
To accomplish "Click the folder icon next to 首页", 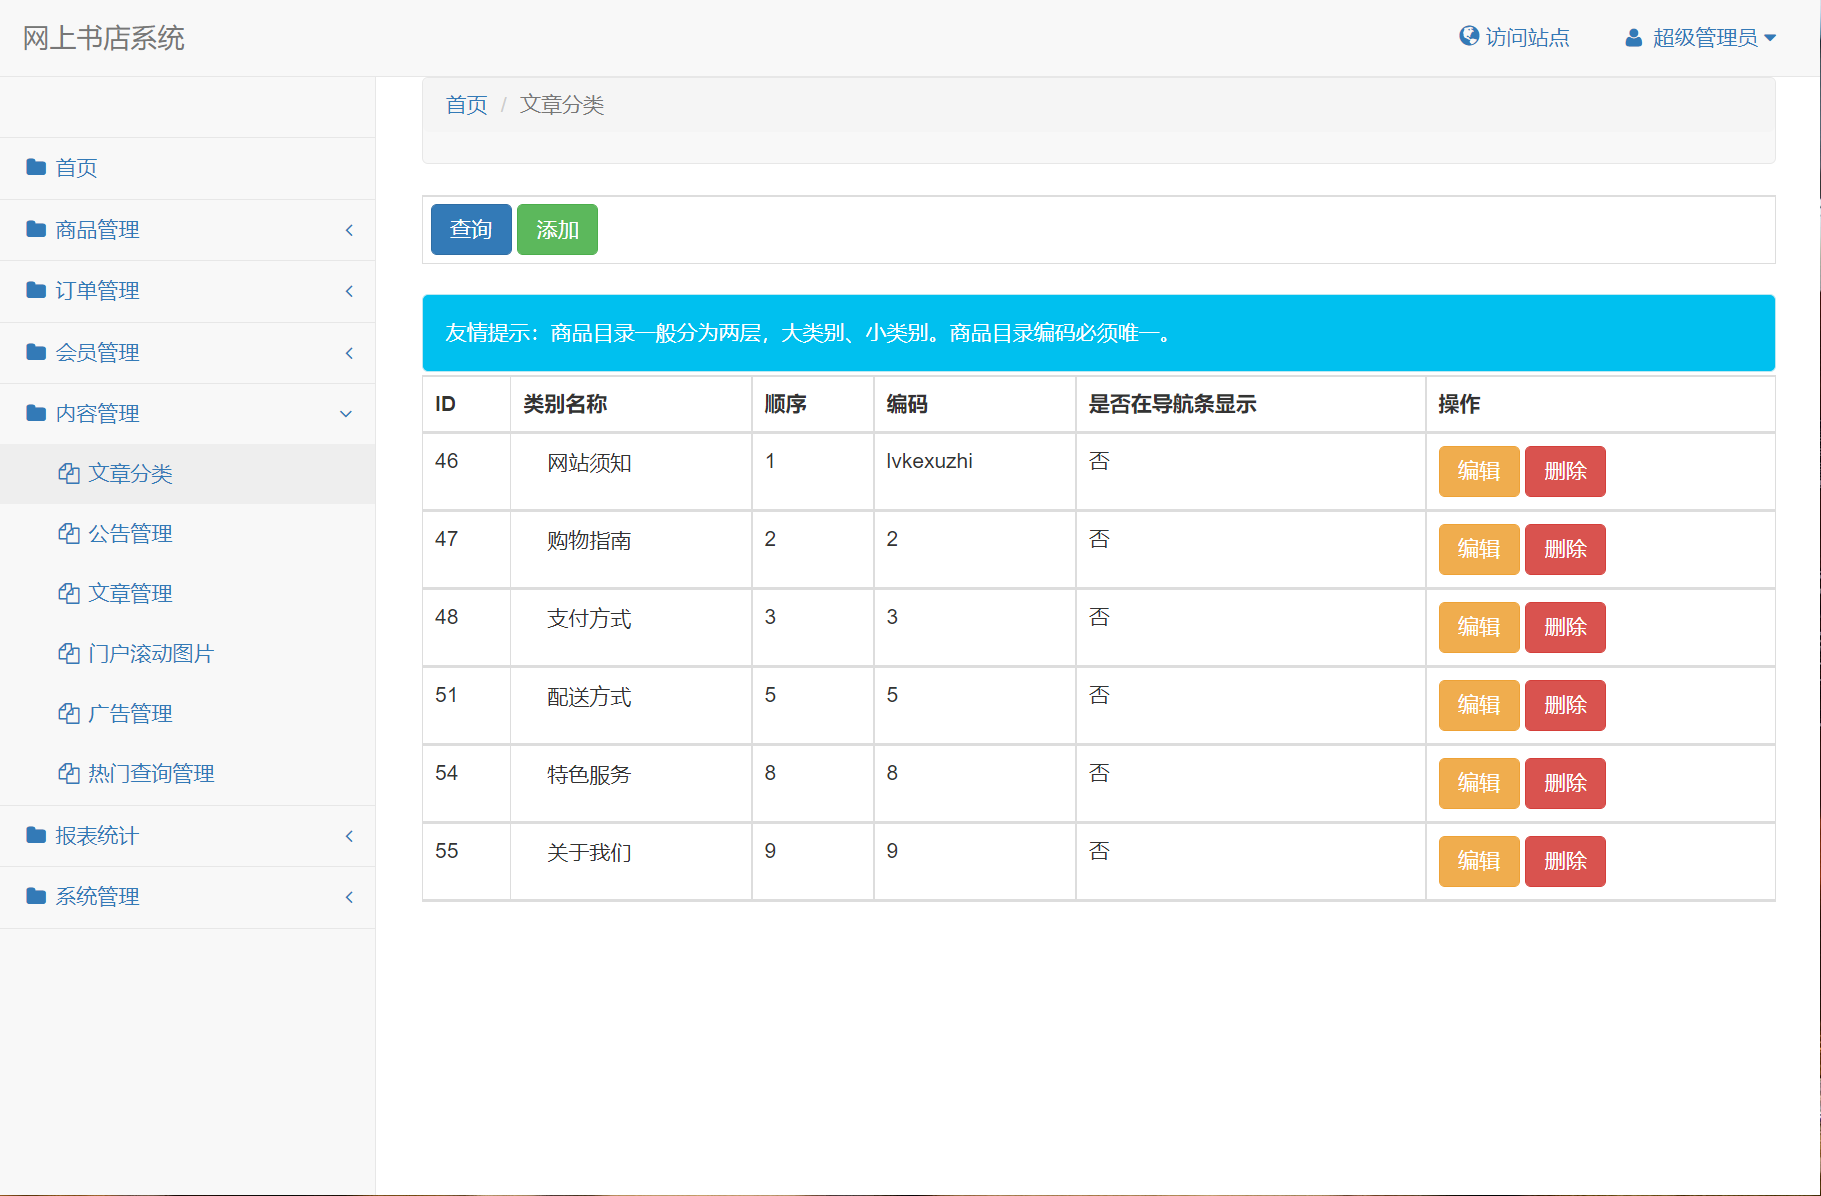I will 34,167.
